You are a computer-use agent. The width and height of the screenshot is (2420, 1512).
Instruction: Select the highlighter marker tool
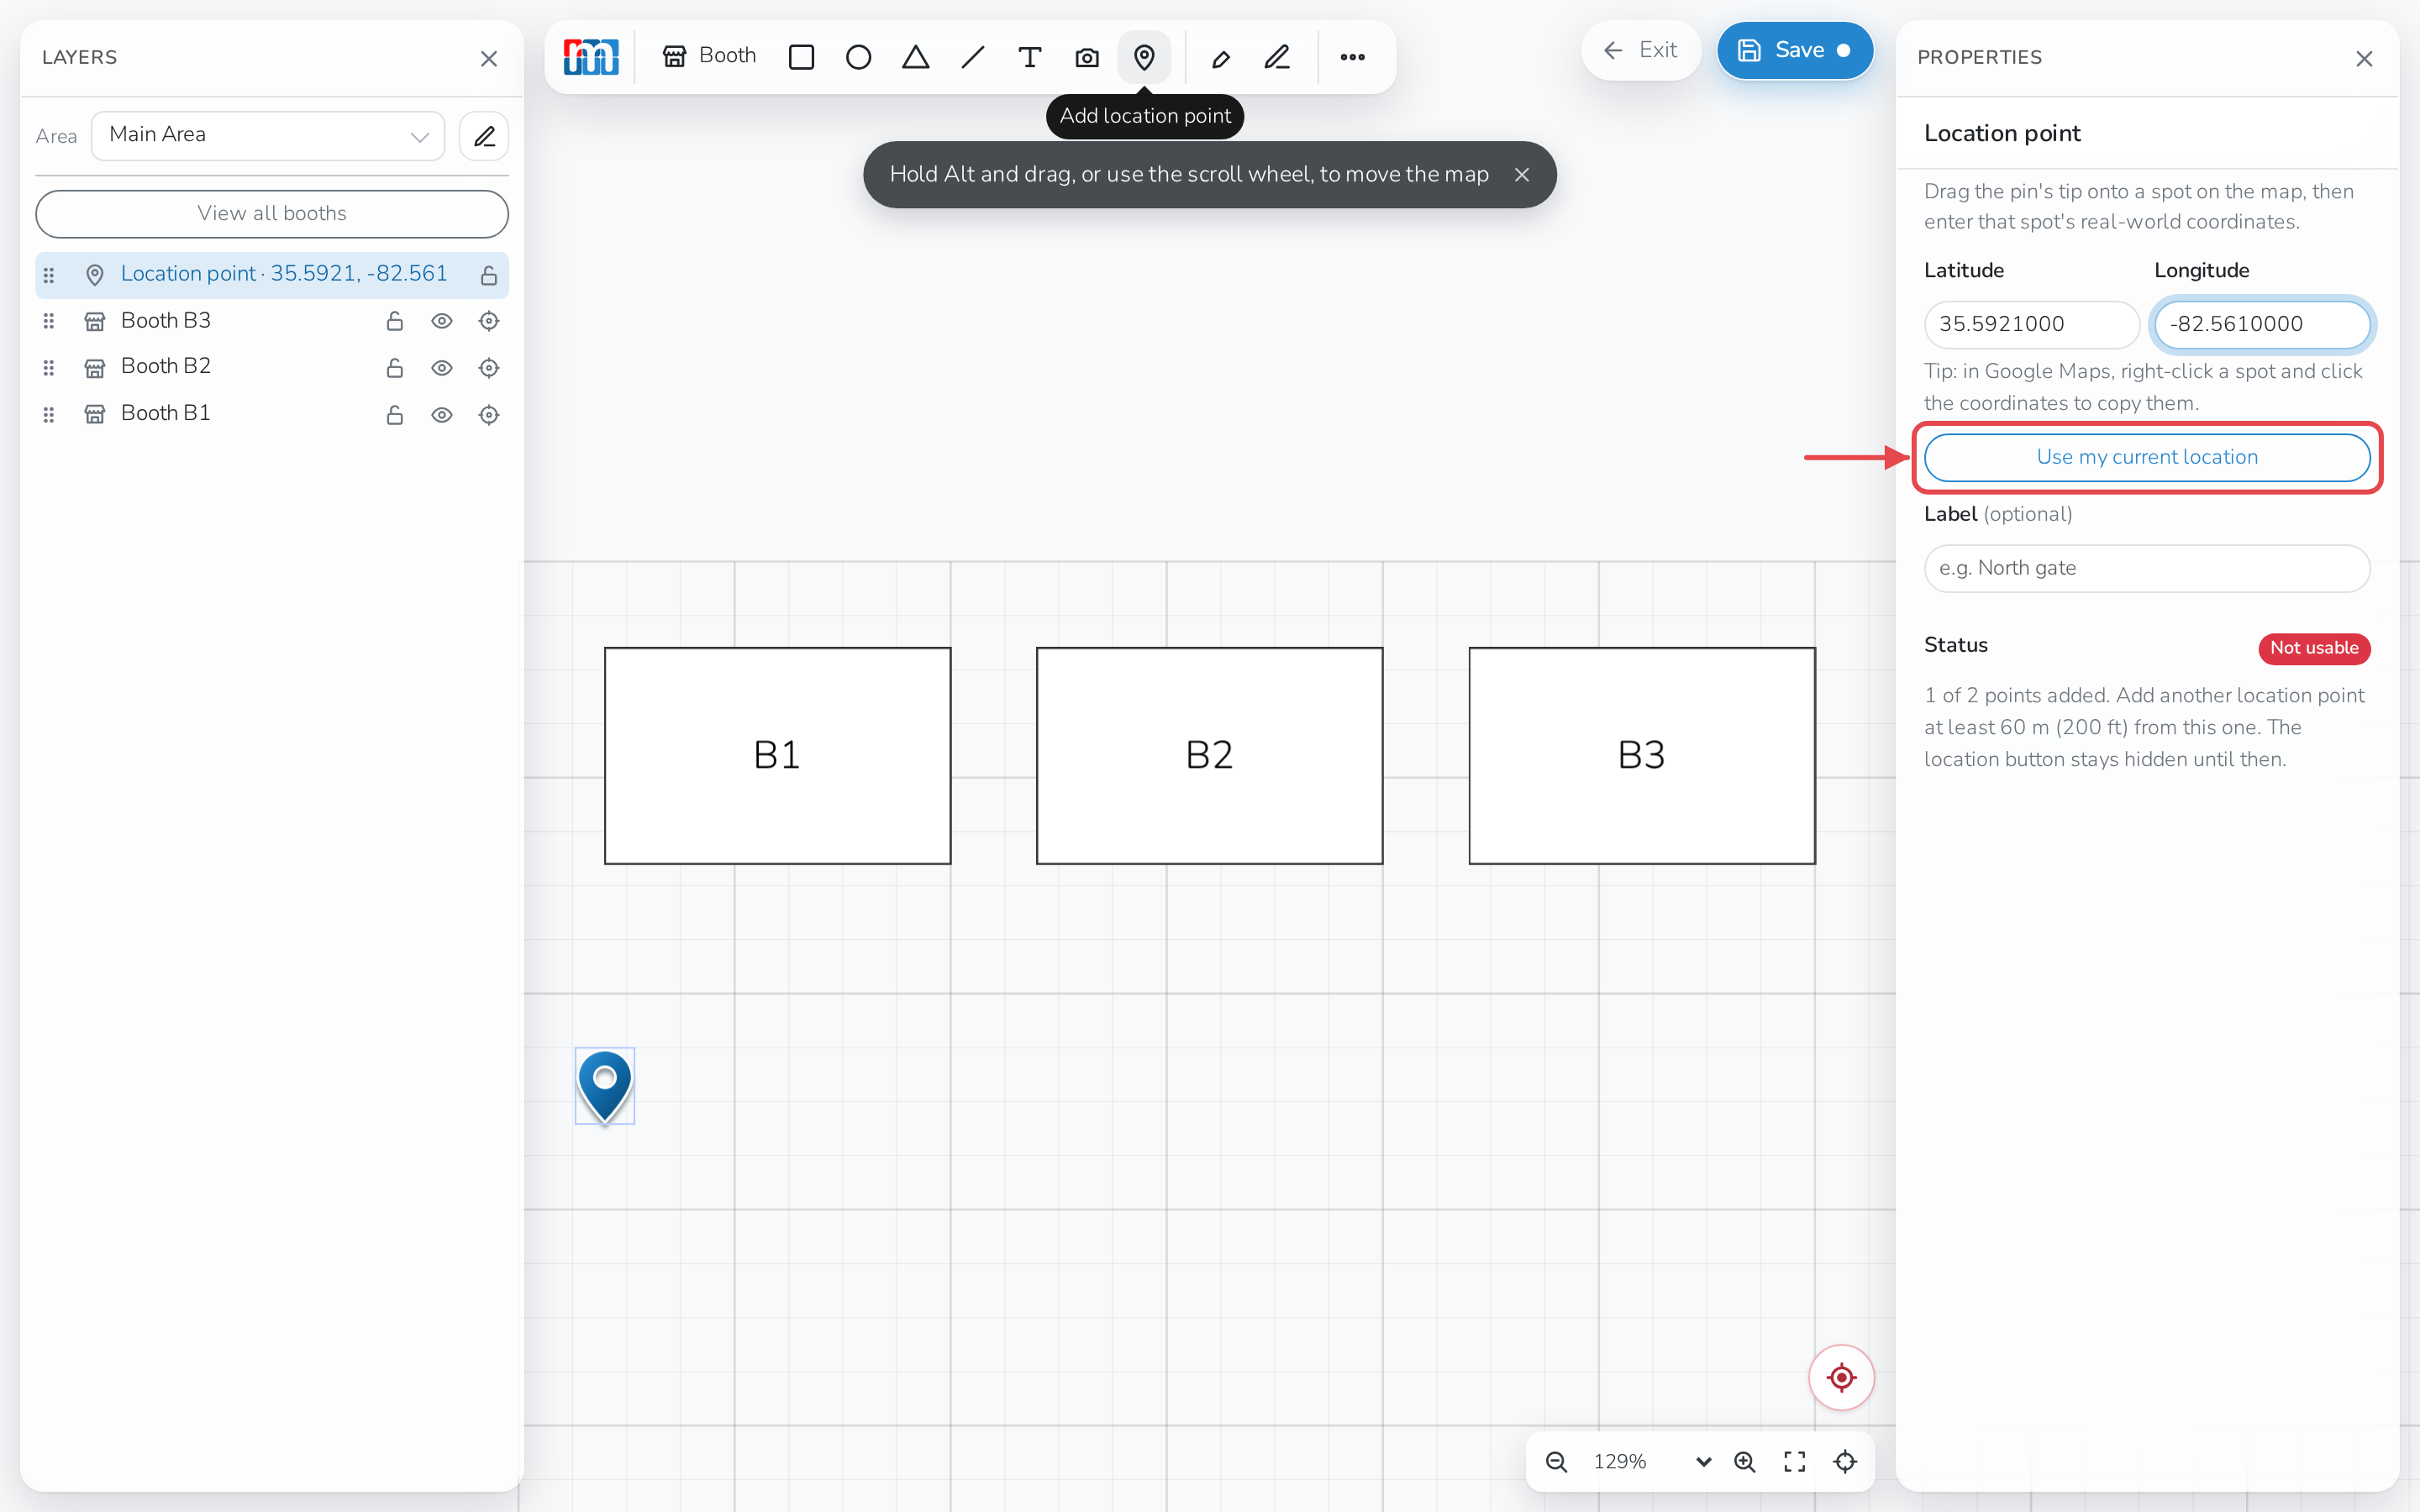tap(1220, 57)
